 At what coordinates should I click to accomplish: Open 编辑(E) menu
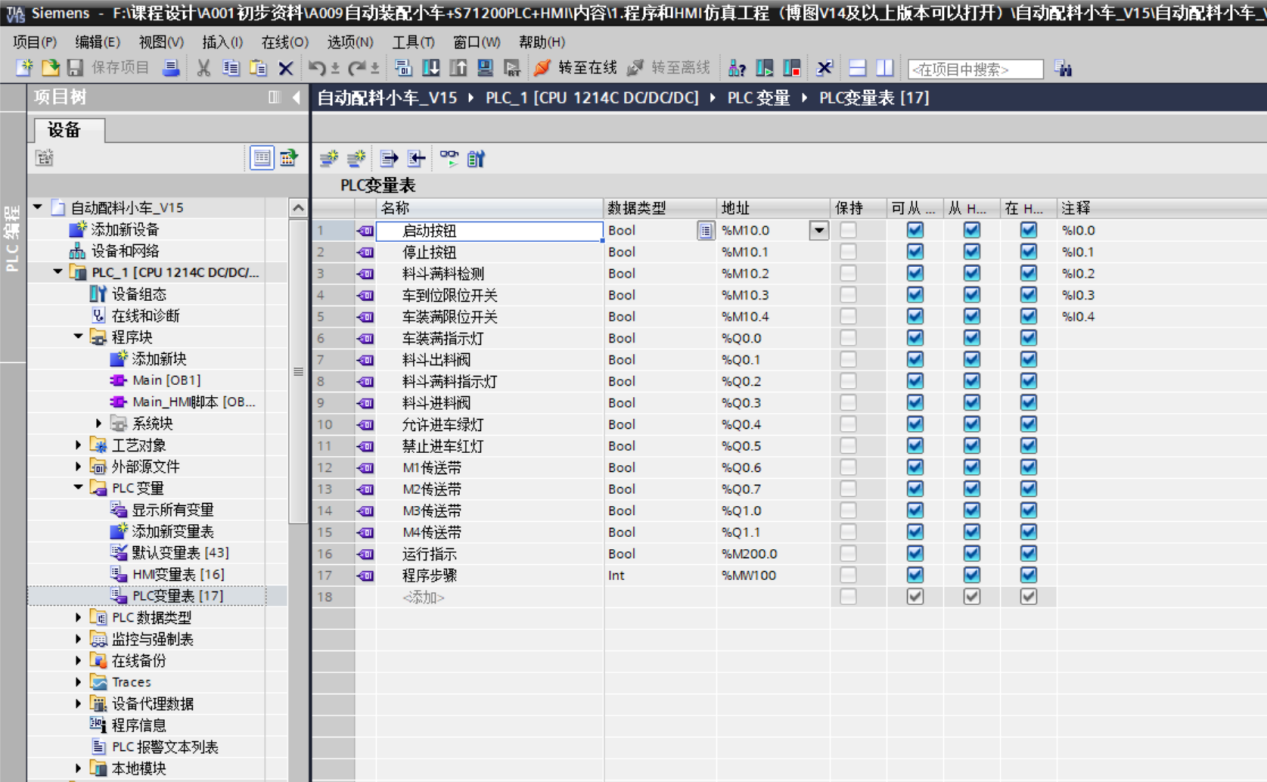tap(98, 42)
